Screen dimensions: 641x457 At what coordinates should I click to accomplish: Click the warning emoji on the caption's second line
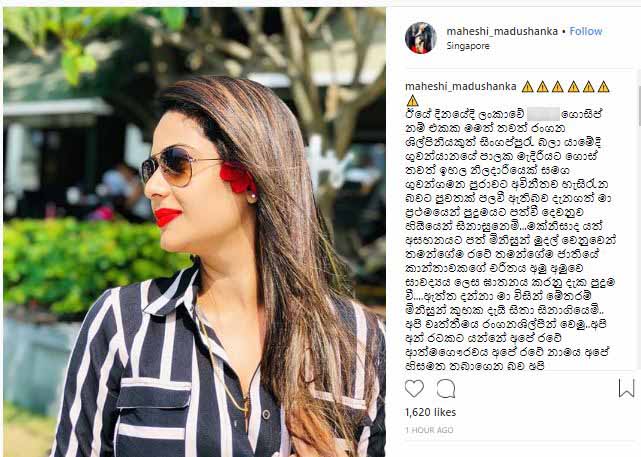412,100
